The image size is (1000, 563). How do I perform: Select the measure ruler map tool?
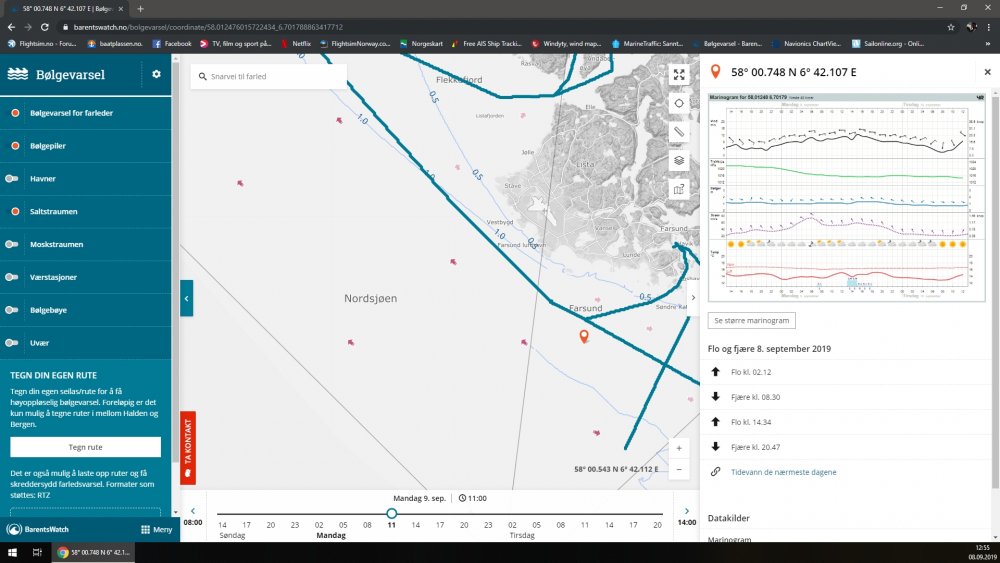tap(679, 132)
